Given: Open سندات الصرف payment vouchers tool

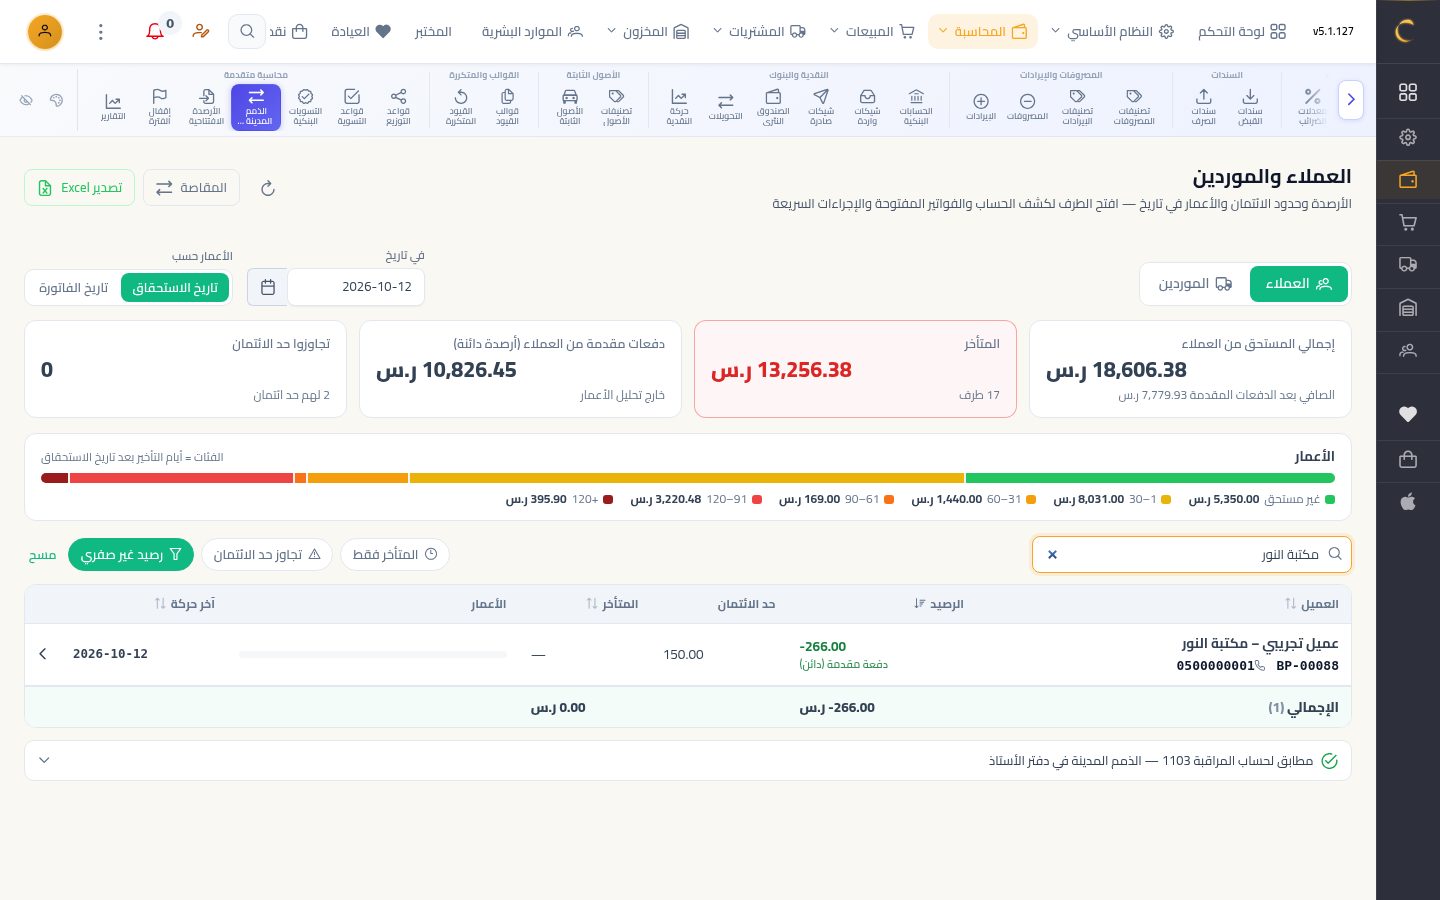Looking at the screenshot, I should click(1203, 107).
